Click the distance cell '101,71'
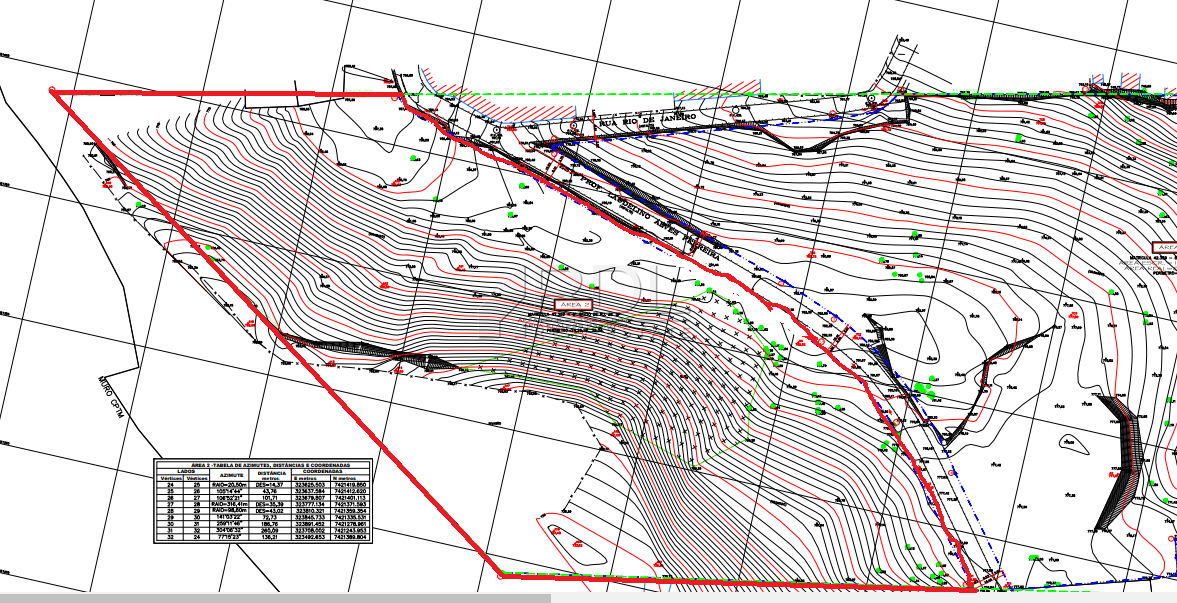This screenshot has width=1177, height=603. coord(269,498)
